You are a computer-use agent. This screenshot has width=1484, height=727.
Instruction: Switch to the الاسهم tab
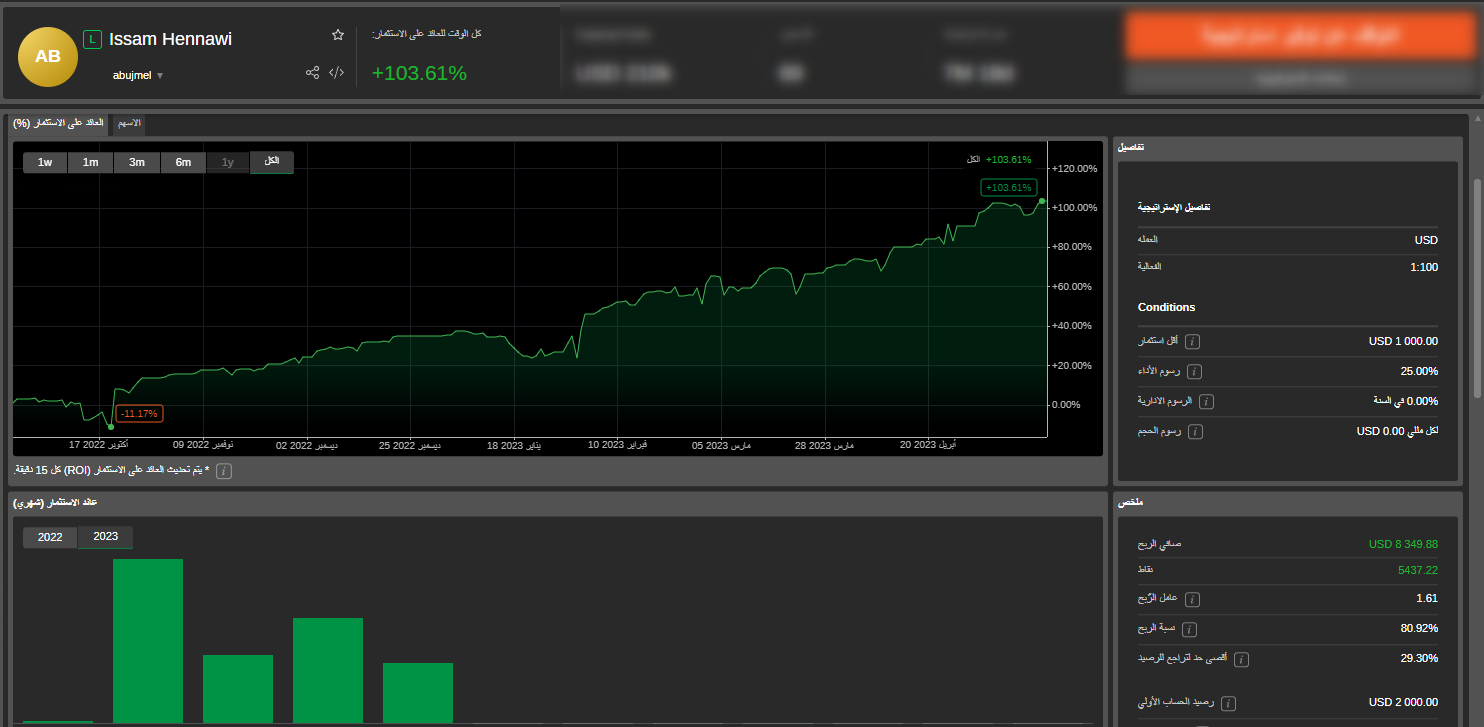(129, 124)
